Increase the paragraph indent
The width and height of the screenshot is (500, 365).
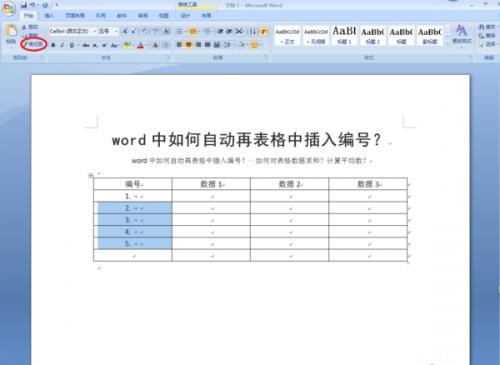229,31
